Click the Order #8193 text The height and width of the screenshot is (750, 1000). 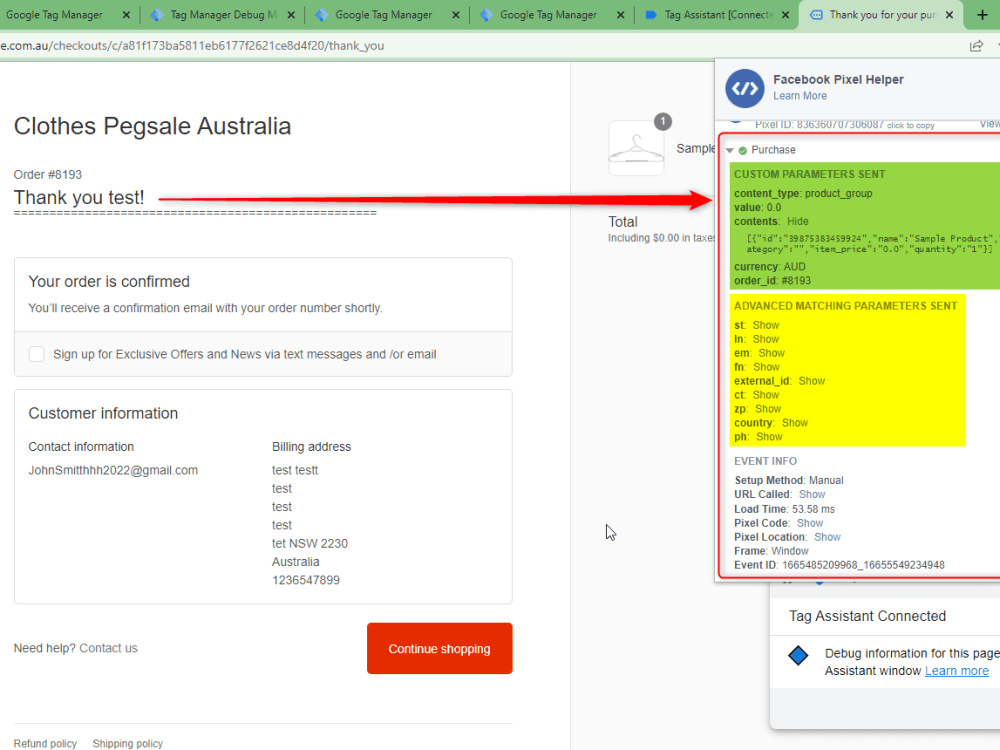(48, 175)
